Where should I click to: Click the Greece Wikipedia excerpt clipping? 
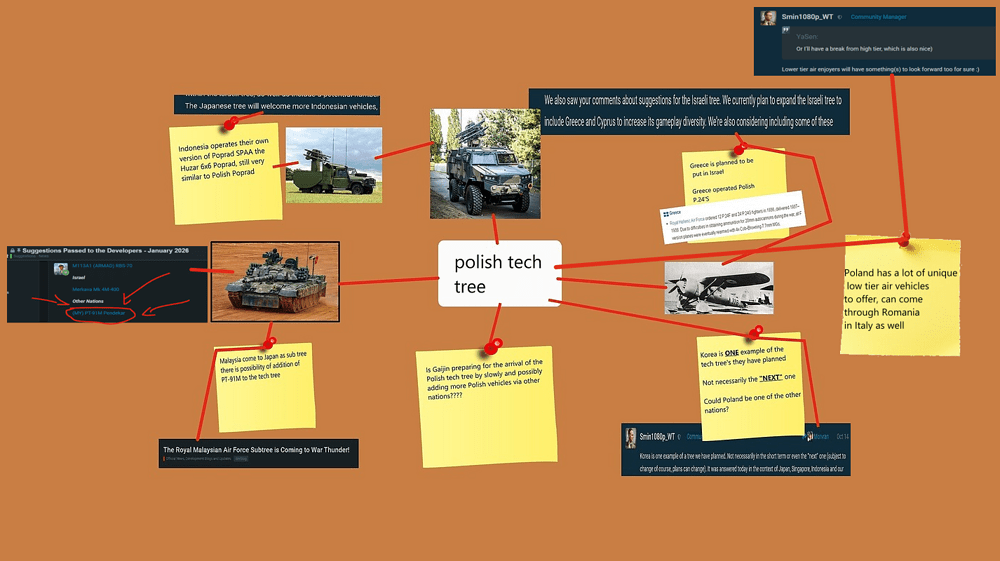point(723,217)
